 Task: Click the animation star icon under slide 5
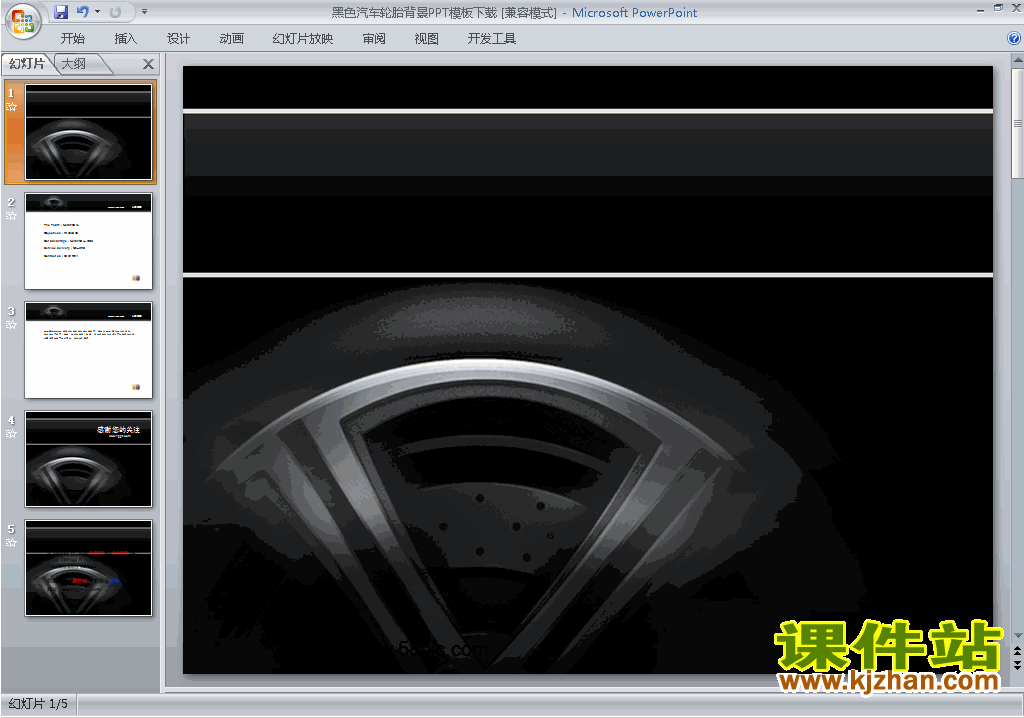point(11,543)
